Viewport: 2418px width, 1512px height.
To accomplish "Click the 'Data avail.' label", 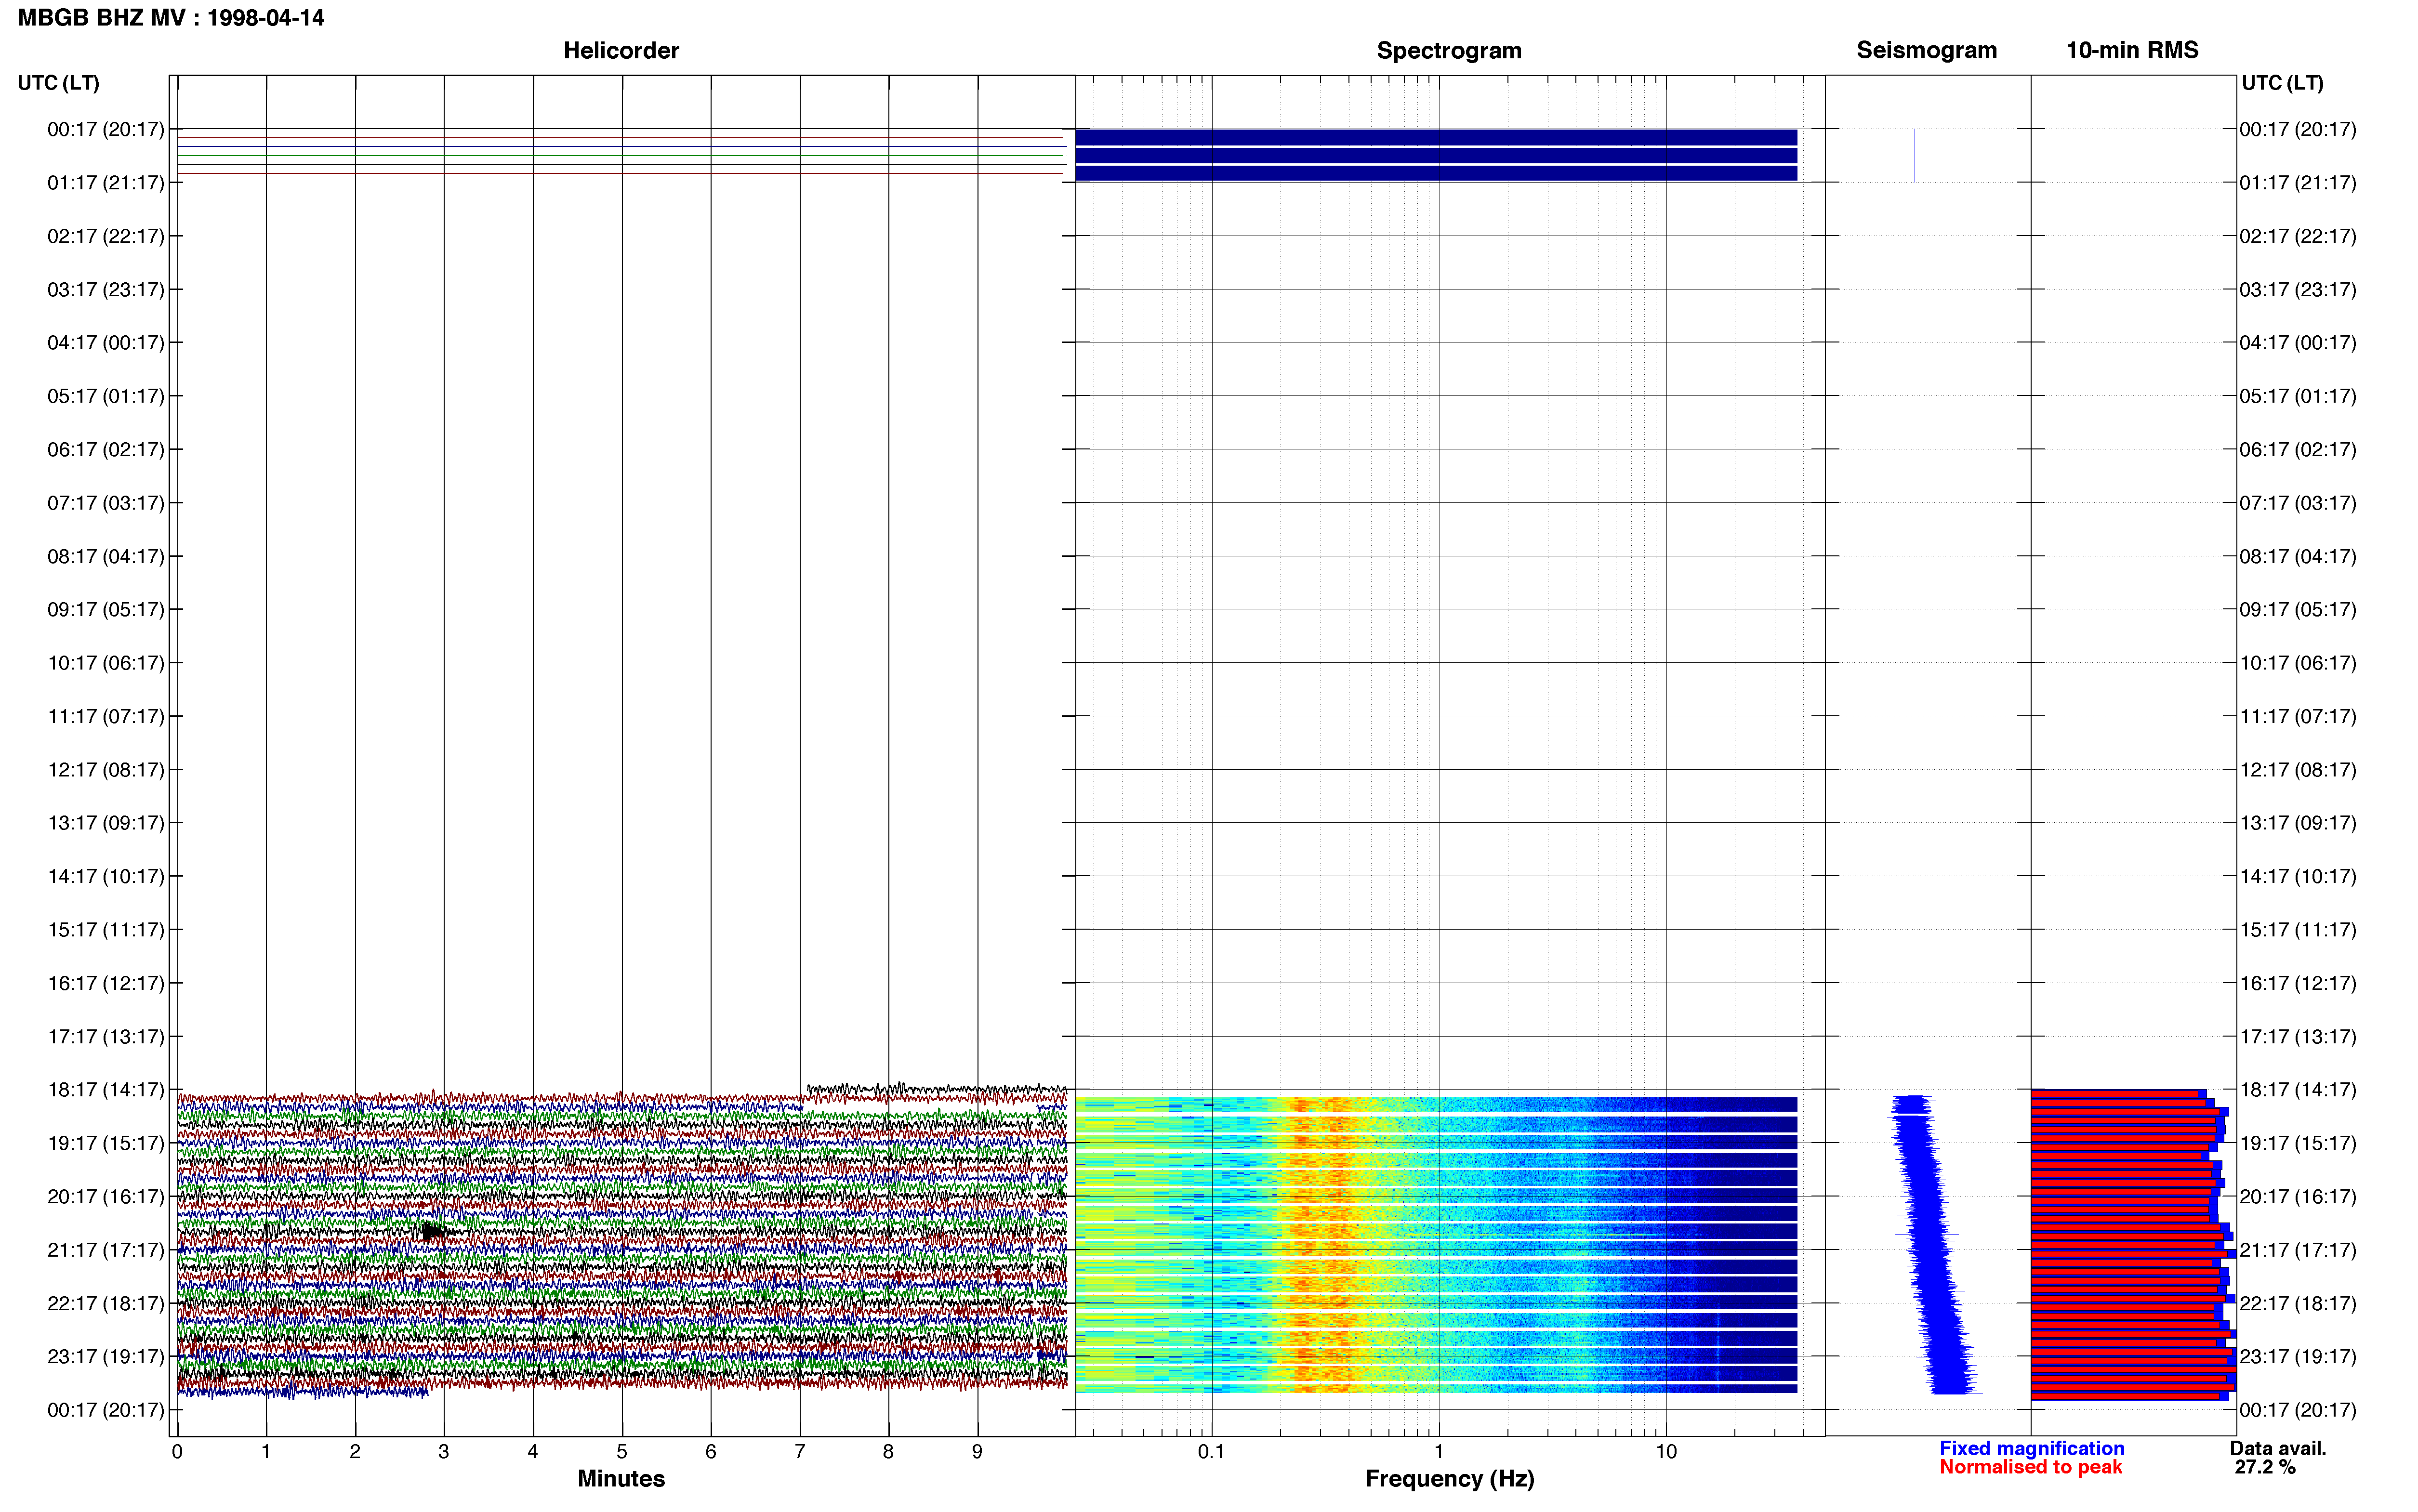I will pos(2278,1448).
